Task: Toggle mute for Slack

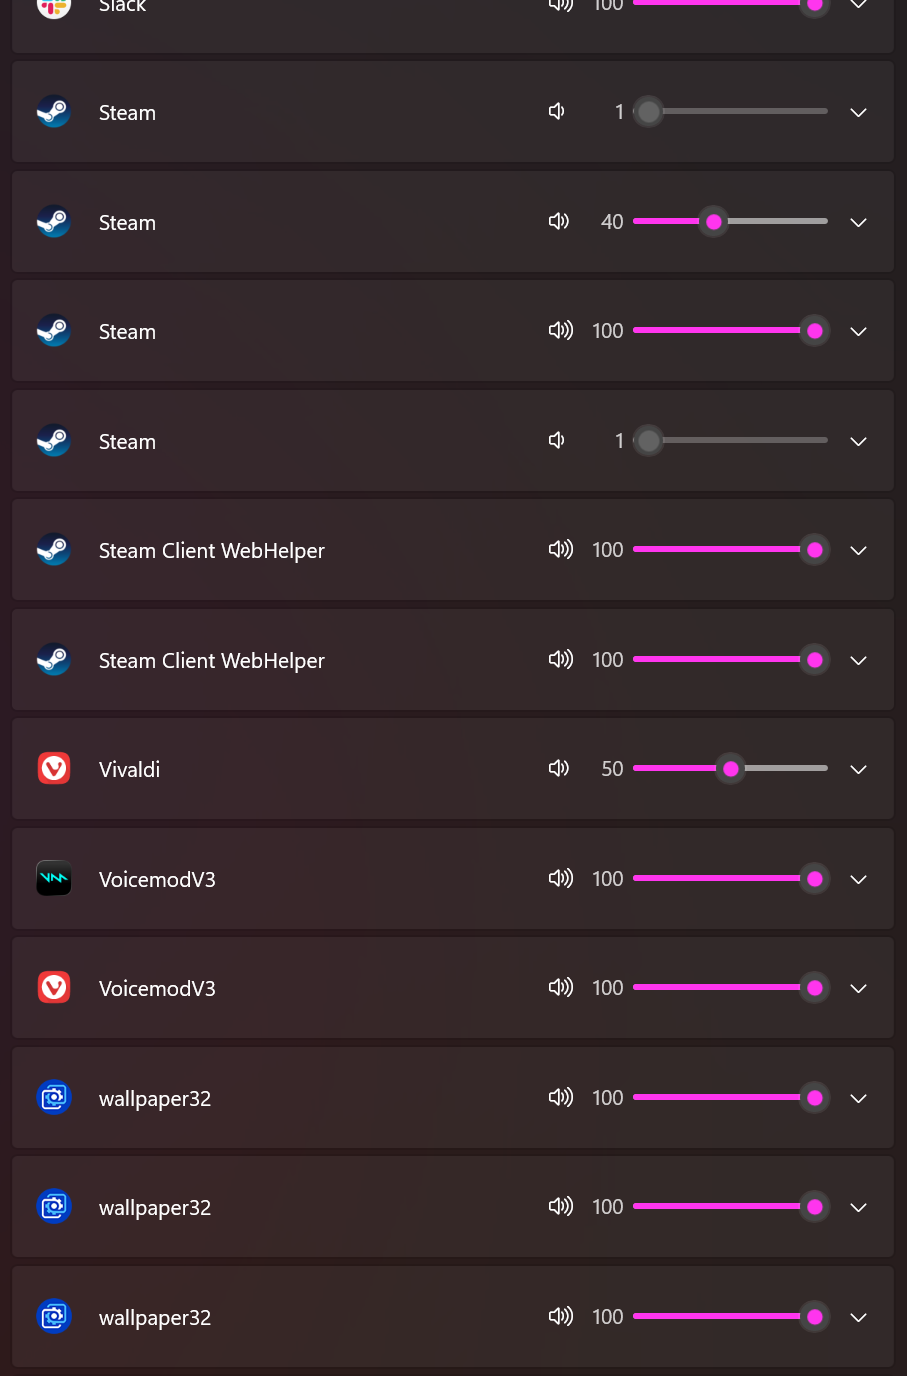Action: [x=560, y=4]
